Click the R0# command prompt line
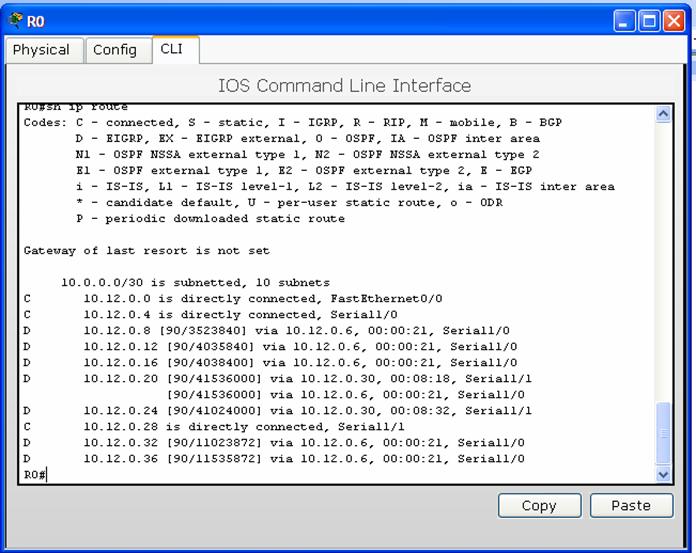Screen dimensions: 696x553 [x=36, y=474]
